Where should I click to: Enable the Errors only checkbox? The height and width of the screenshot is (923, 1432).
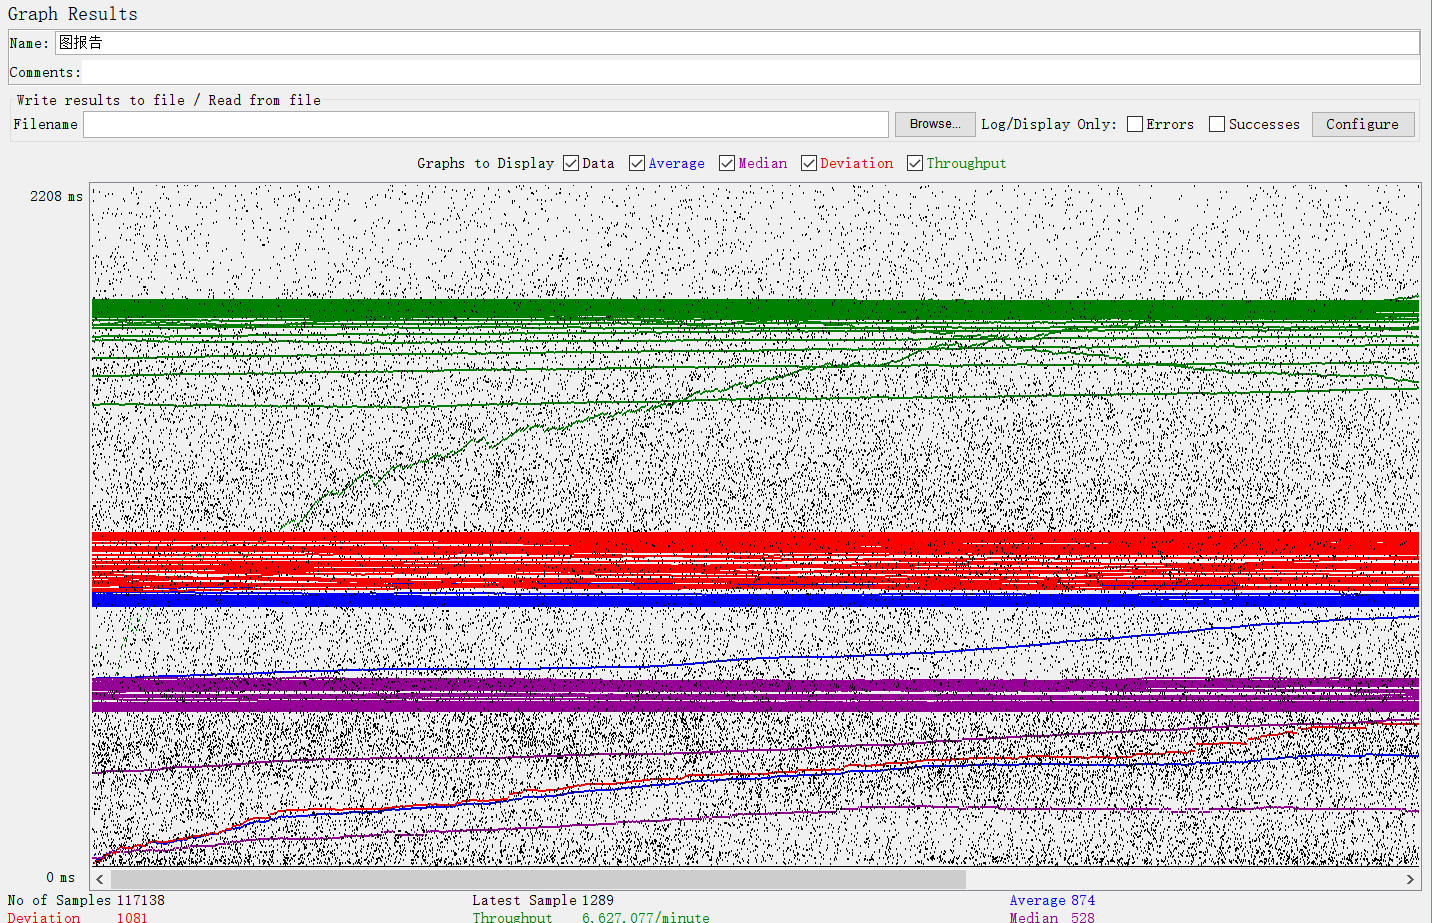click(1135, 124)
